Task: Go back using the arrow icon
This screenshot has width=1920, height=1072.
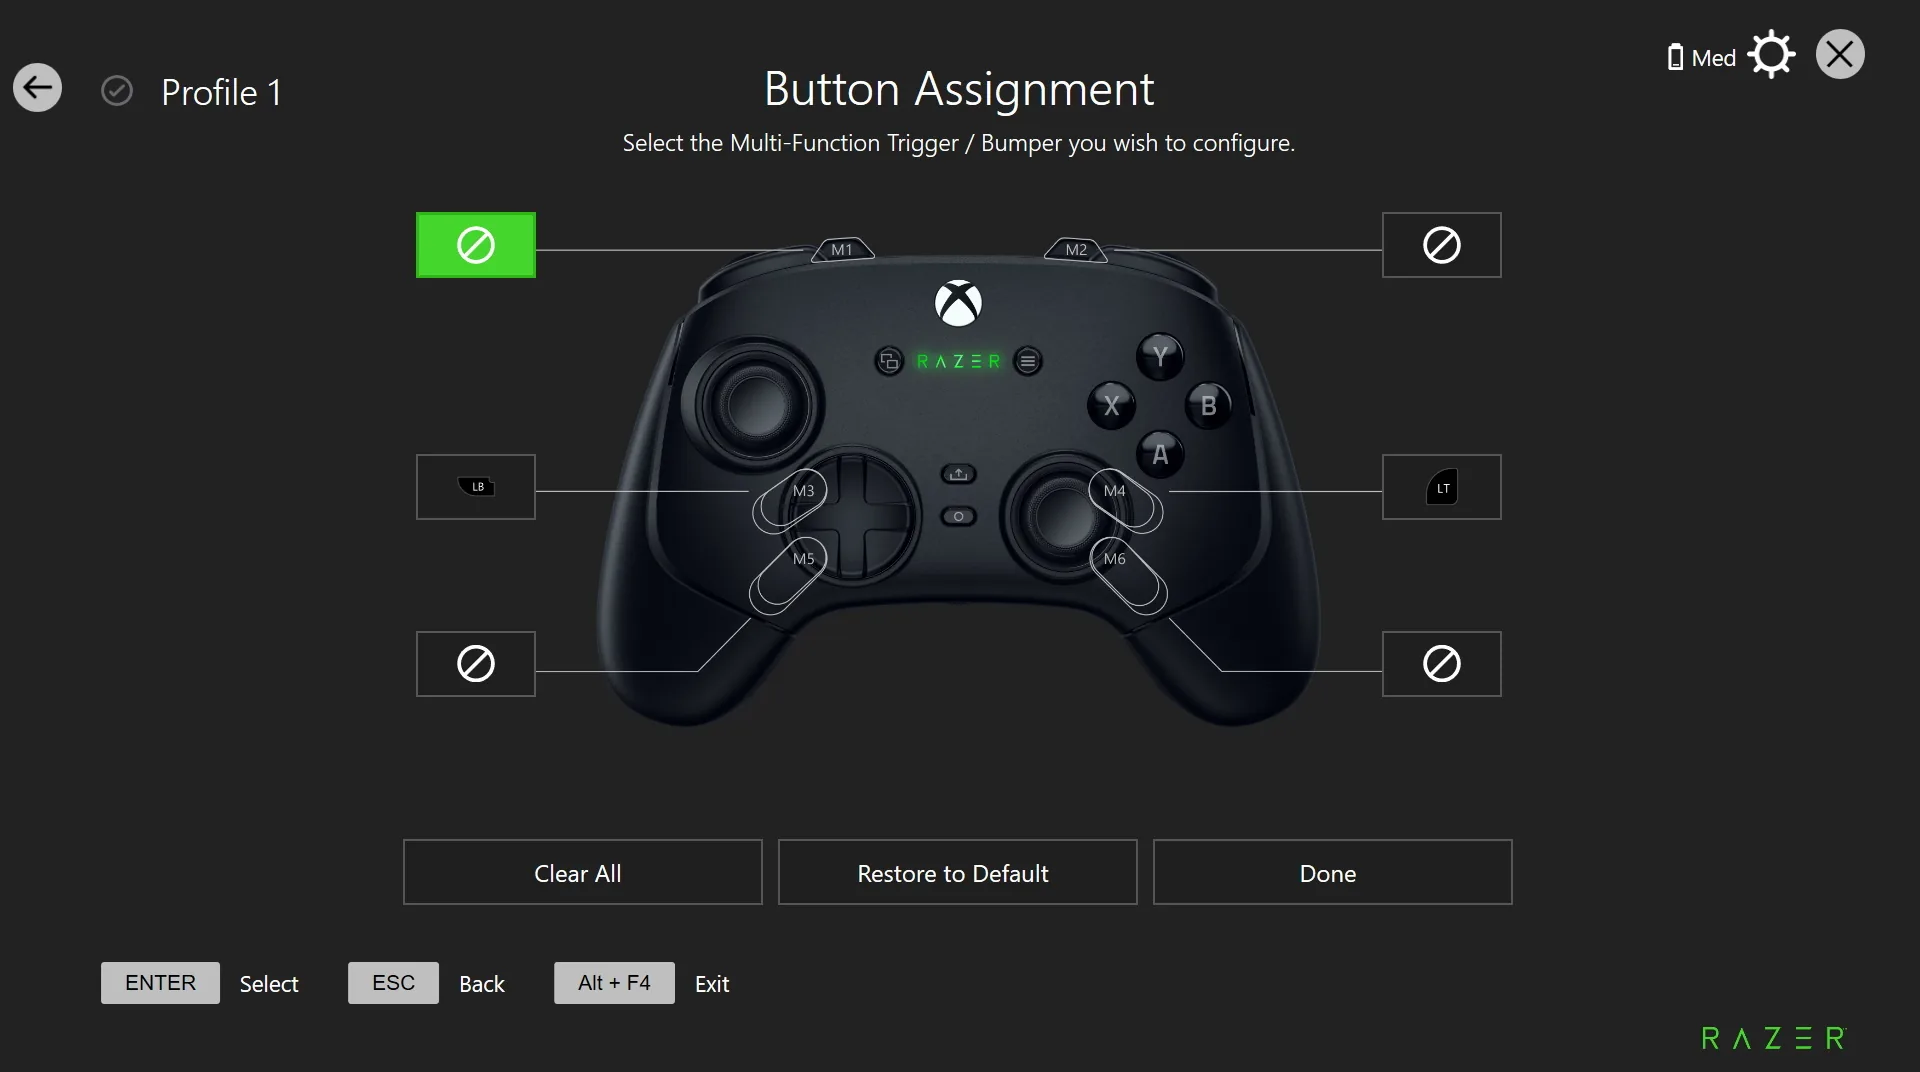Action: click(38, 88)
